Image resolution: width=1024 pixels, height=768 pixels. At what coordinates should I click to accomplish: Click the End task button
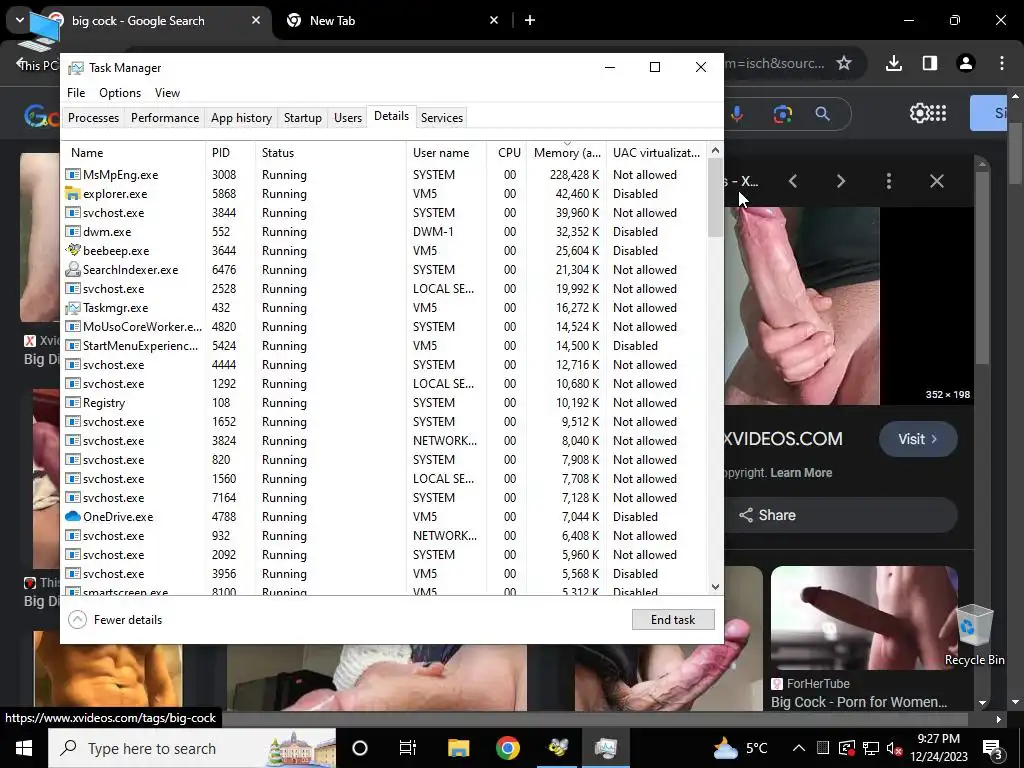coord(673,620)
